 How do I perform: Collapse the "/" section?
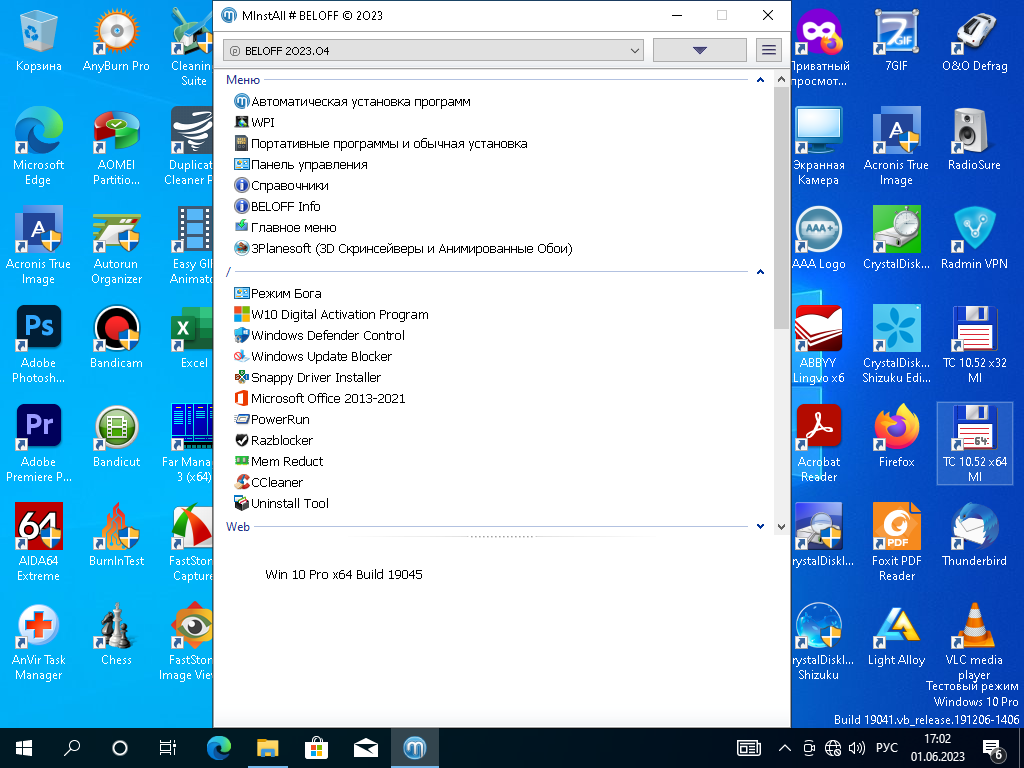760,272
